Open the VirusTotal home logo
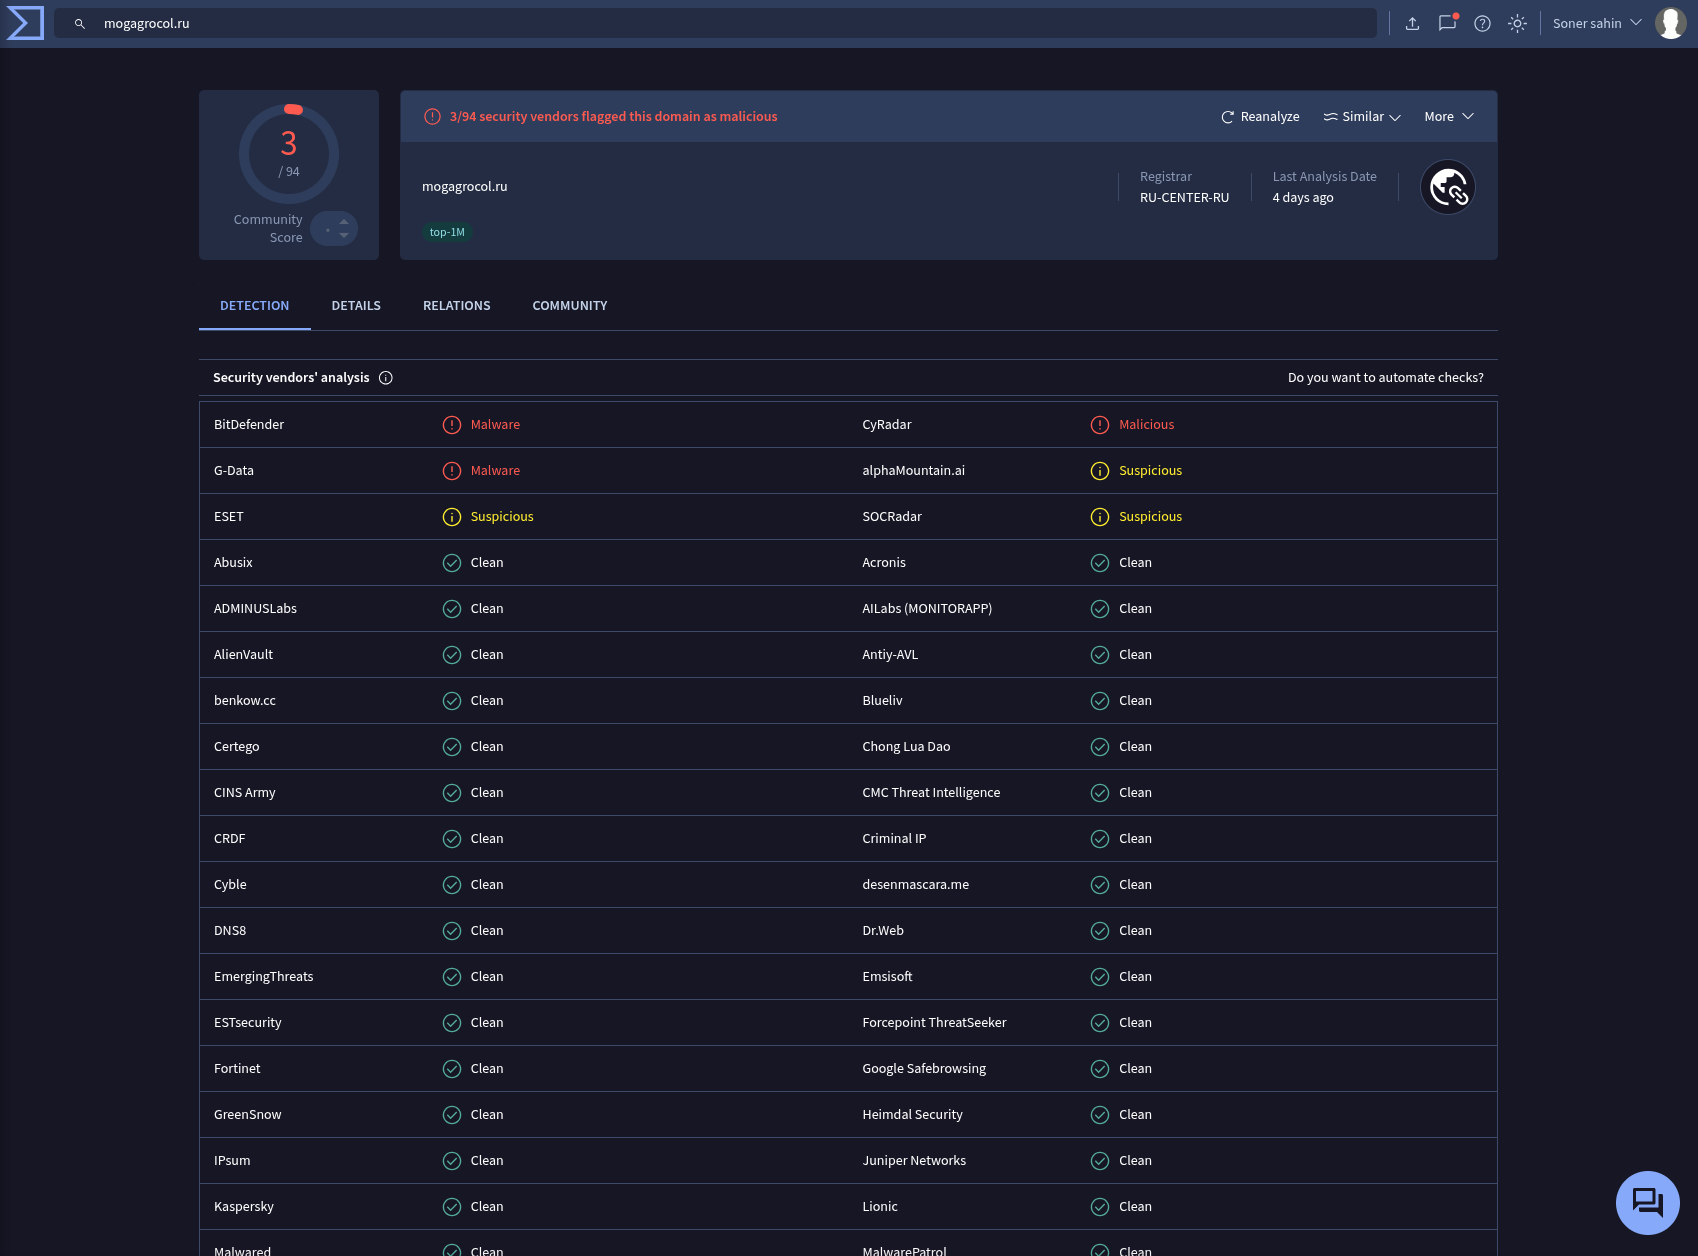This screenshot has width=1698, height=1256. point(25,23)
